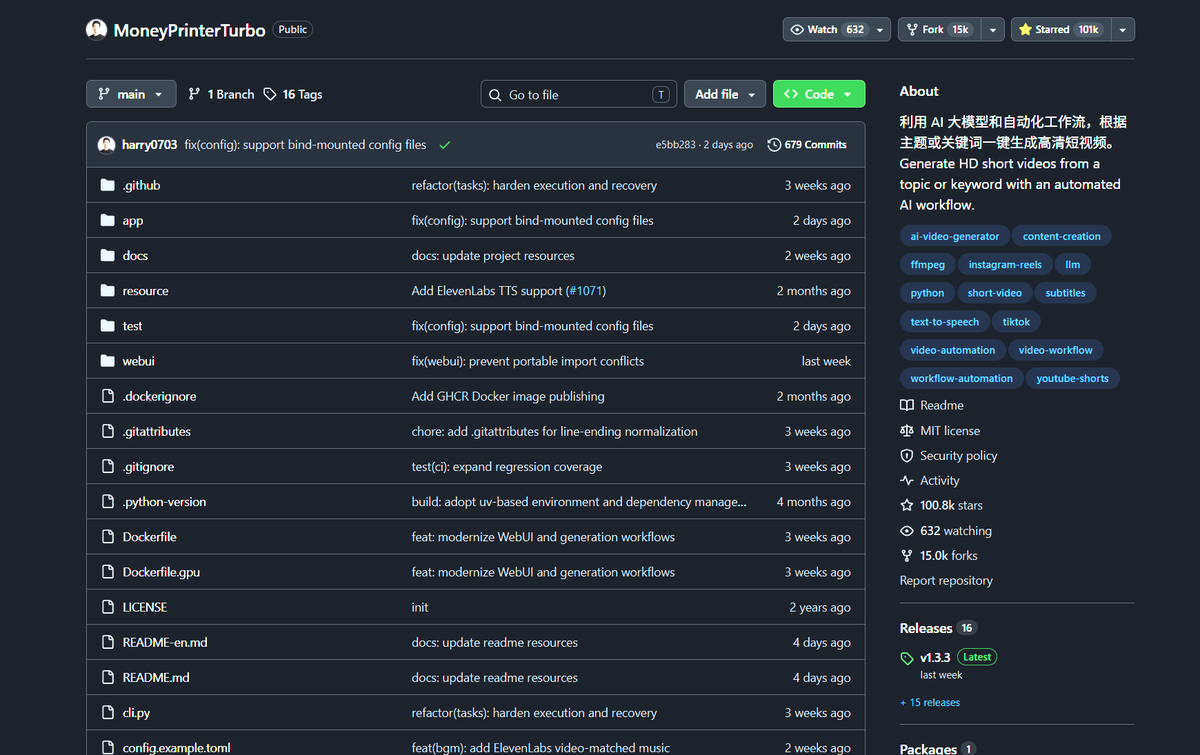The width and height of the screenshot is (1200, 755).
Task: Select the youtube-shorts topic tag
Action: 1072,378
